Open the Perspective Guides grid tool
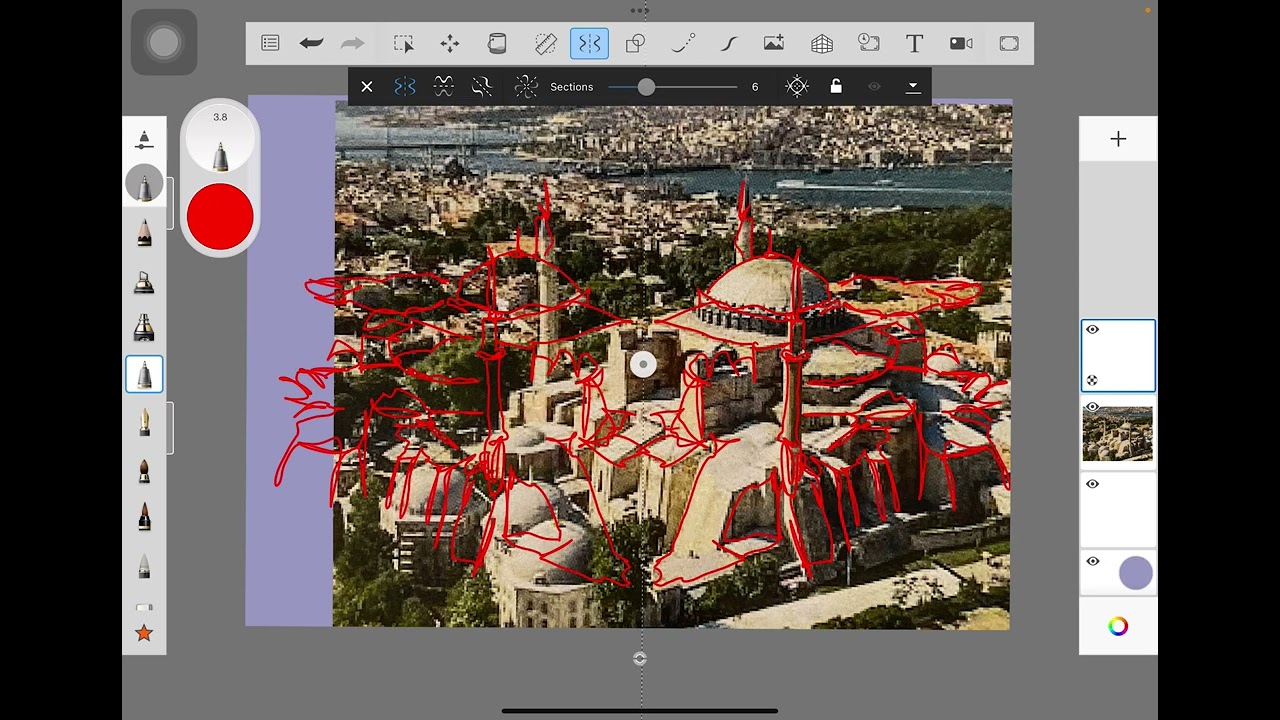This screenshot has height=720, width=1280. 822,43
